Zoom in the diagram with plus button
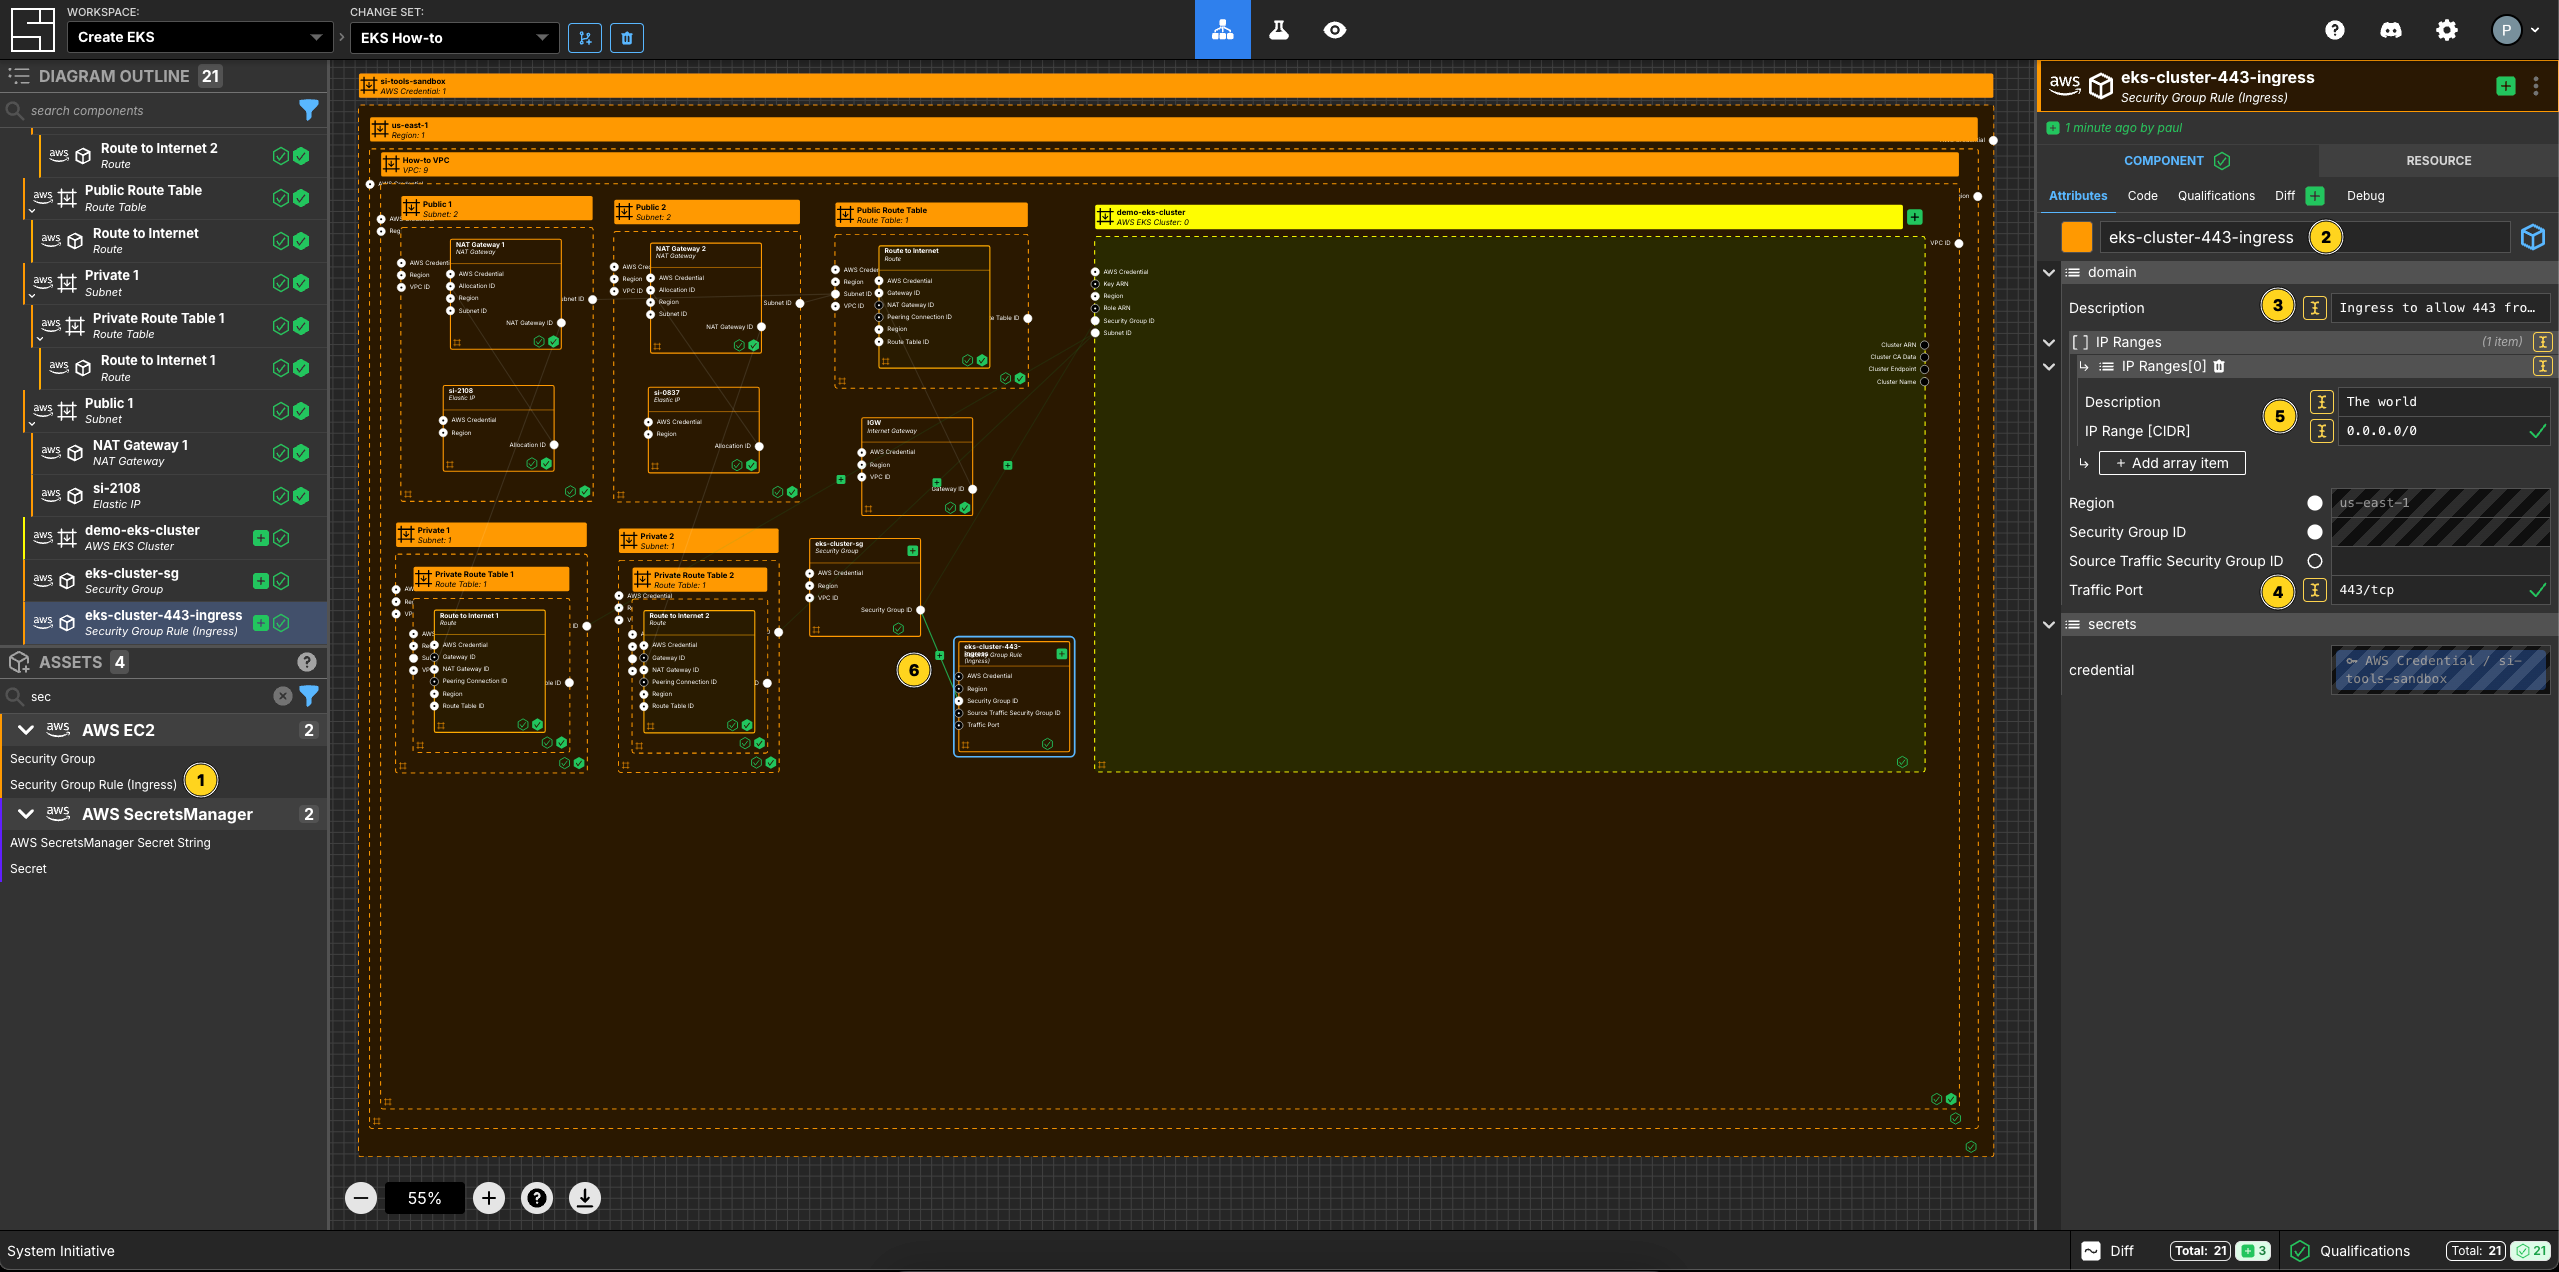2559x1272 pixels. pos(489,1198)
